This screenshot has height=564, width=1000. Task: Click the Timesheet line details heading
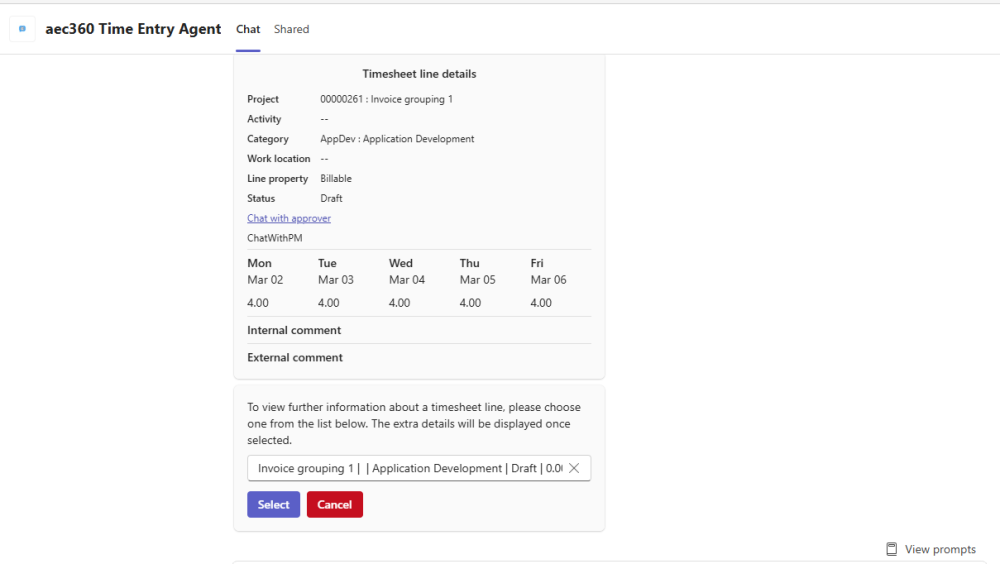pyautogui.click(x=419, y=74)
